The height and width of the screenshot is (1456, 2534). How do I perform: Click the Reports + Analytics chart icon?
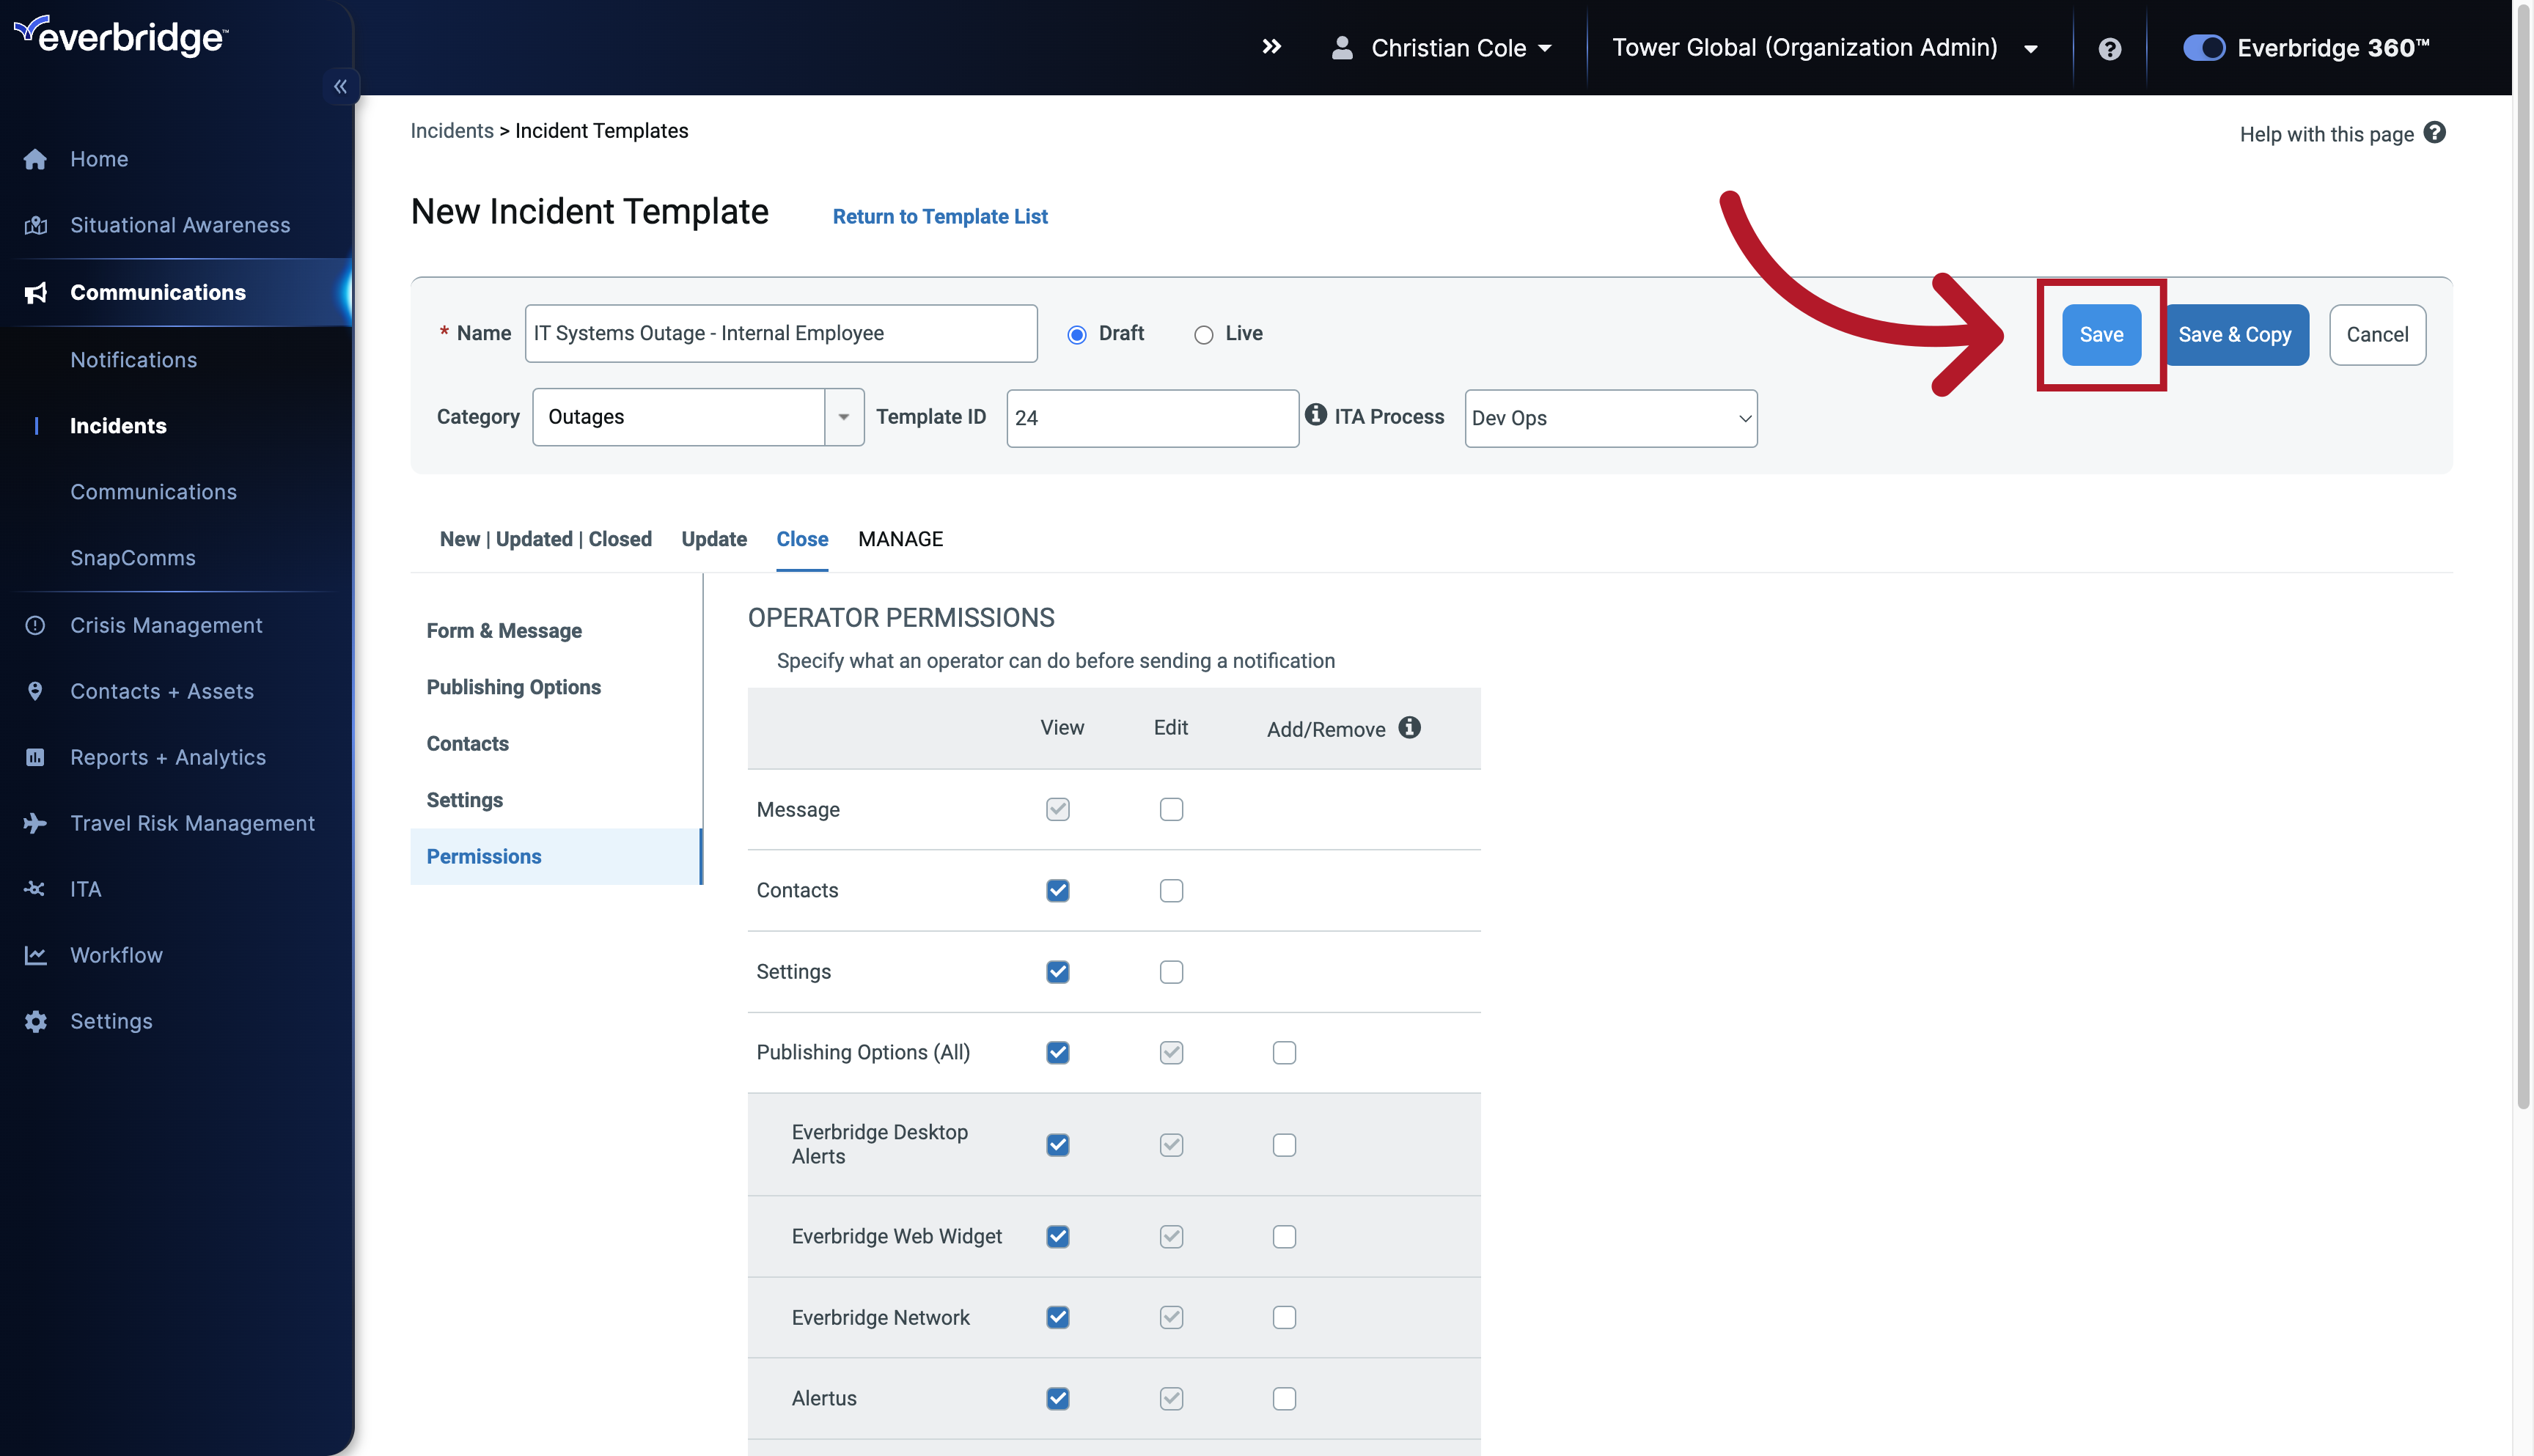pos(35,757)
